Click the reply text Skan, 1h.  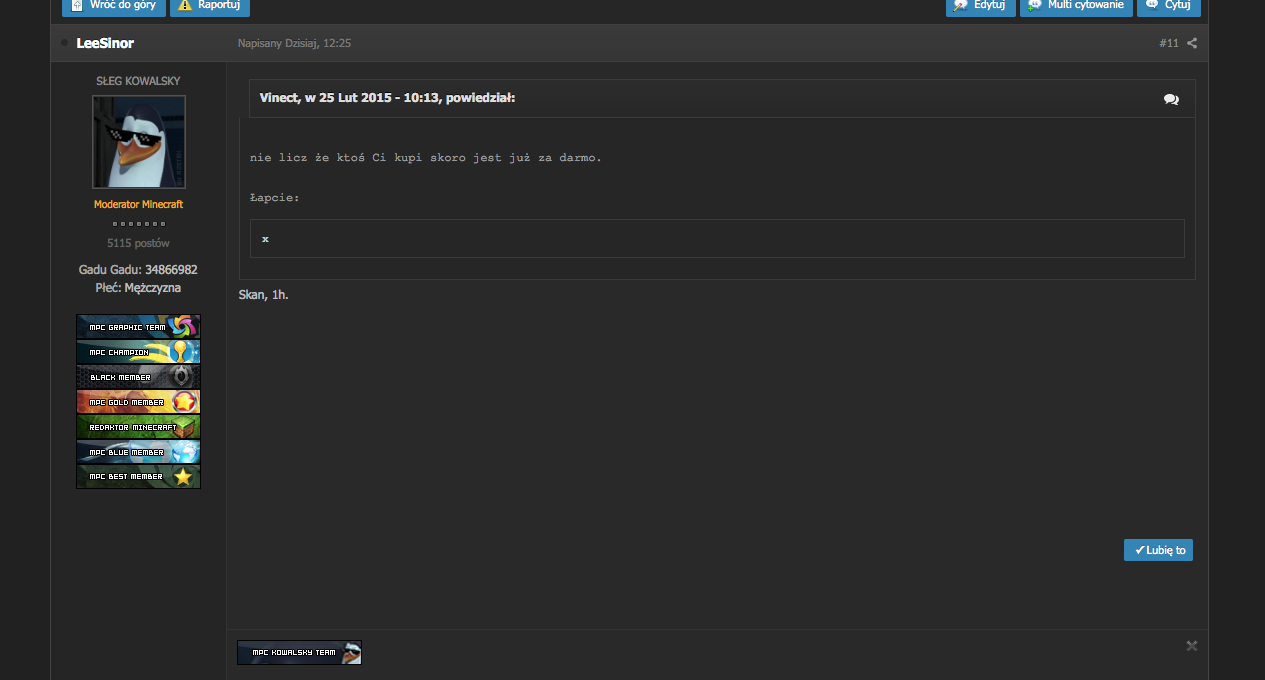click(264, 295)
